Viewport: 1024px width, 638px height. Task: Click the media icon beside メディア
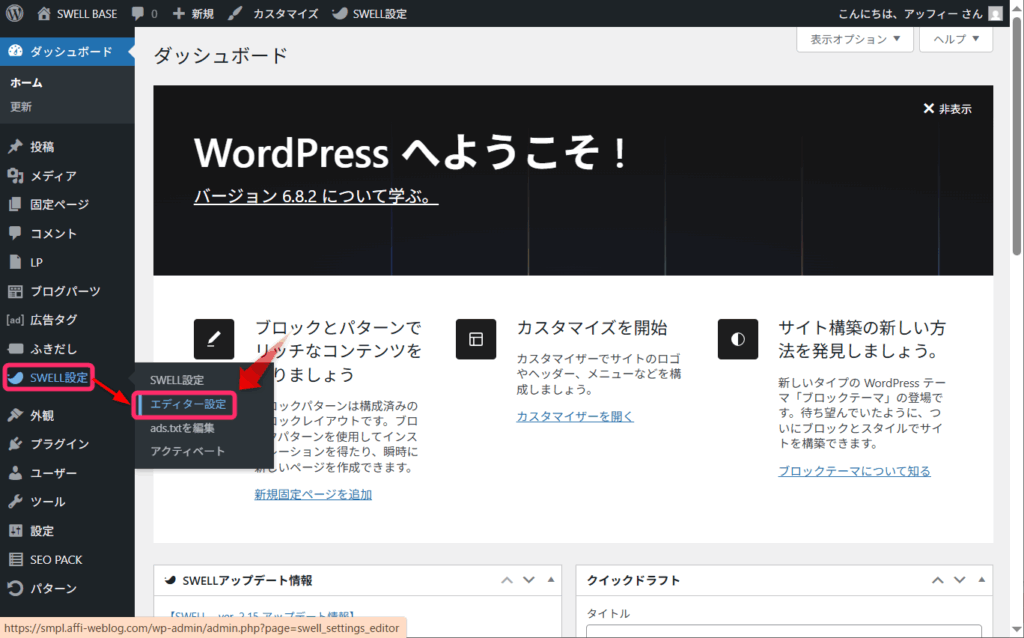[15, 176]
